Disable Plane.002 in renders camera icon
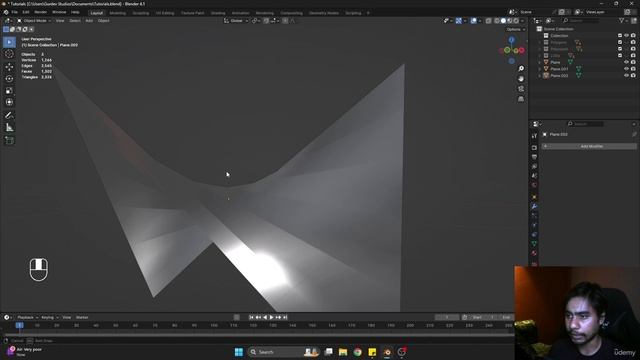Viewport: 640px width, 360px height. tap(633, 76)
